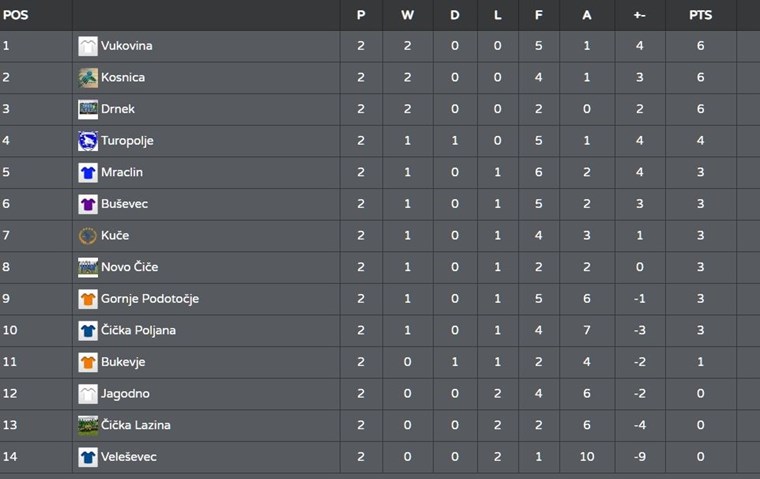The width and height of the screenshot is (760, 479).
Task: Click the W wins column header
Action: [x=407, y=15]
